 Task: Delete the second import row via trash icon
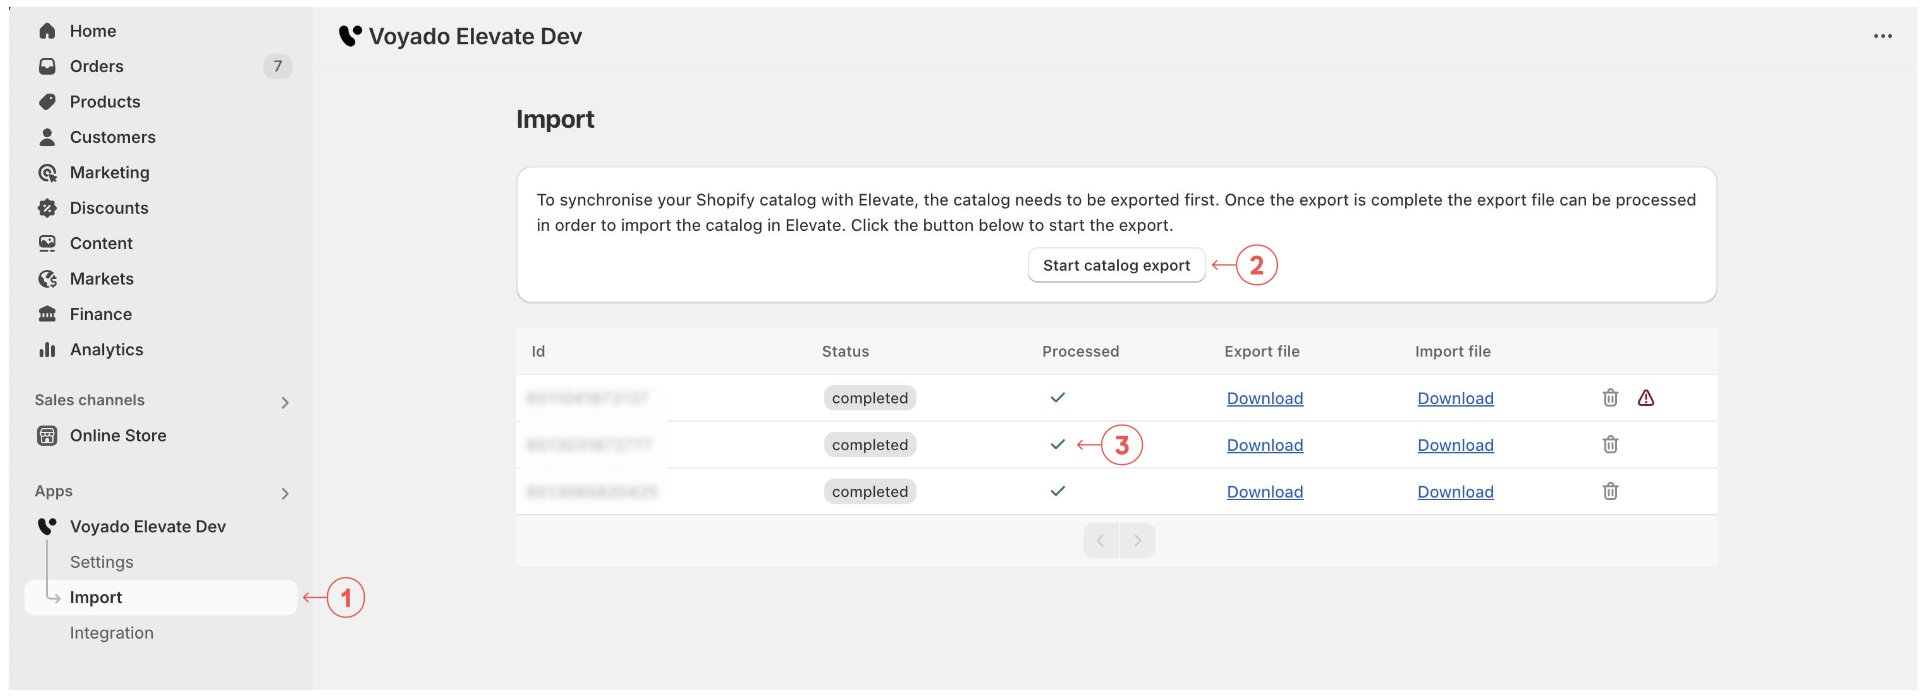[1610, 445]
